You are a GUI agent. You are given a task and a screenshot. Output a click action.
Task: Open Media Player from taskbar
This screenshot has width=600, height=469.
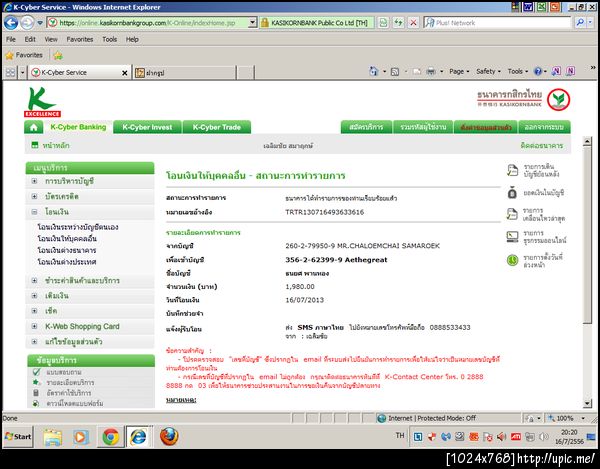coord(81,436)
